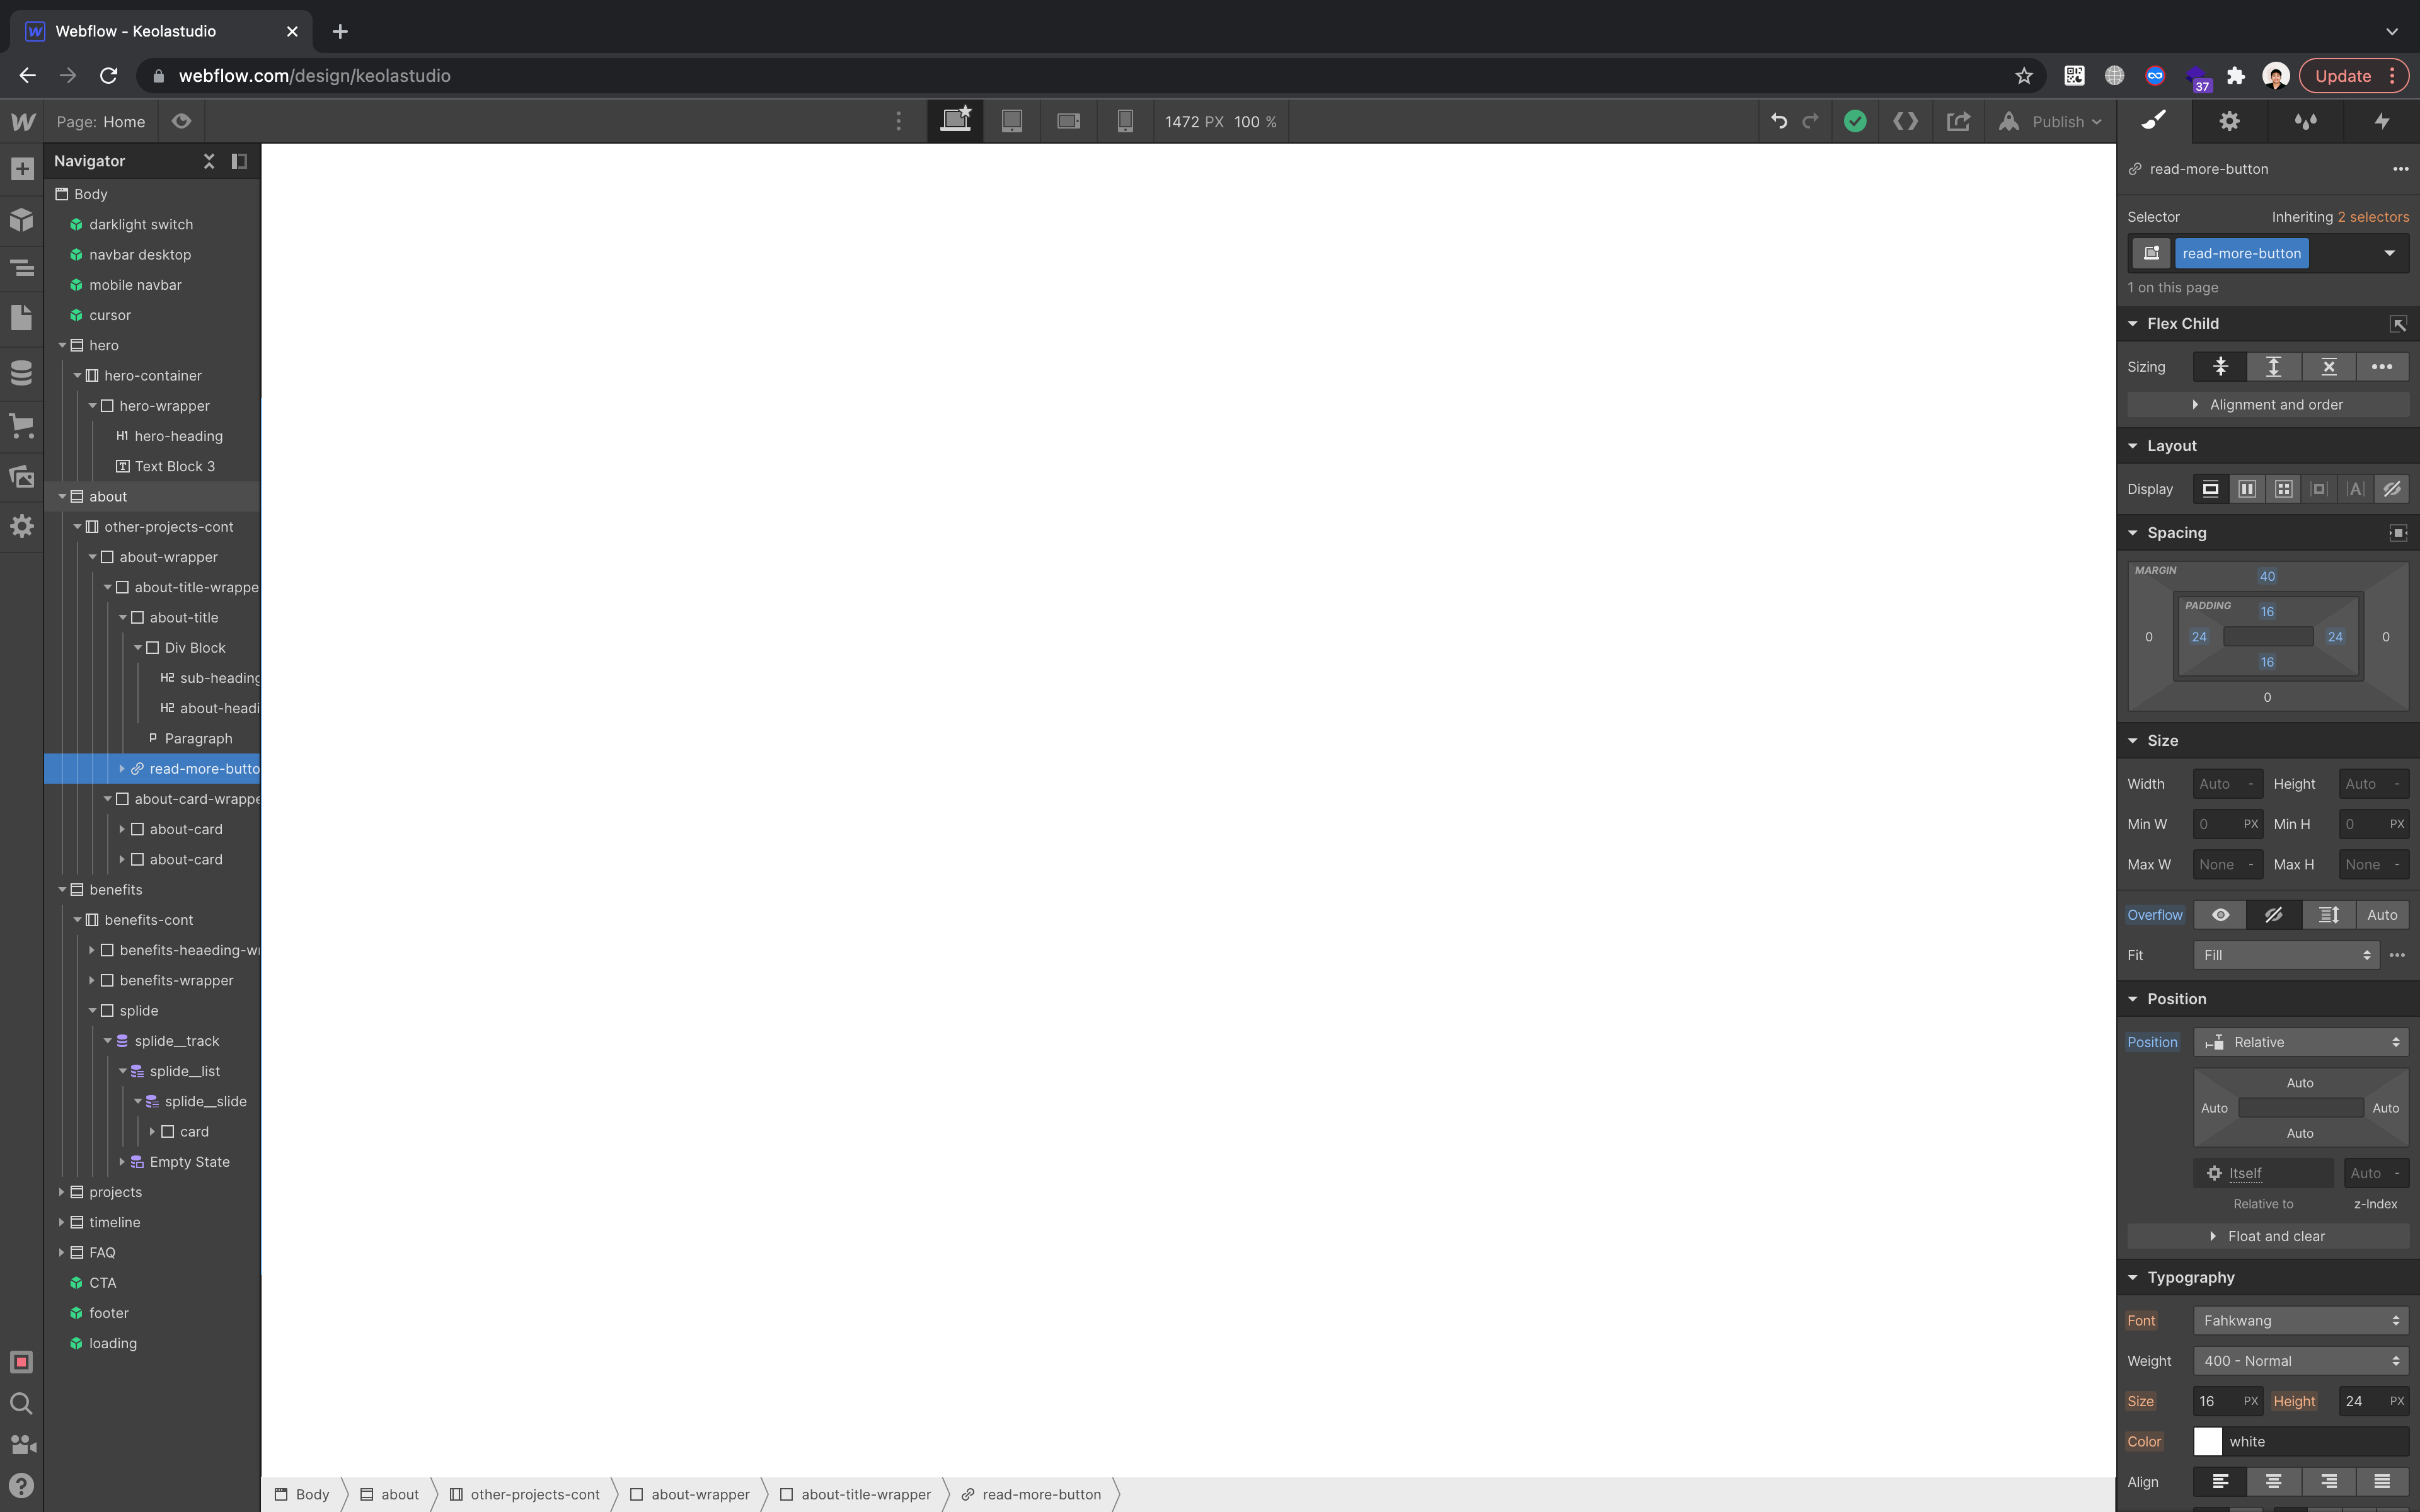Image resolution: width=2420 pixels, height=1512 pixels.
Task: Toggle page preview eye icon
Action: [181, 121]
